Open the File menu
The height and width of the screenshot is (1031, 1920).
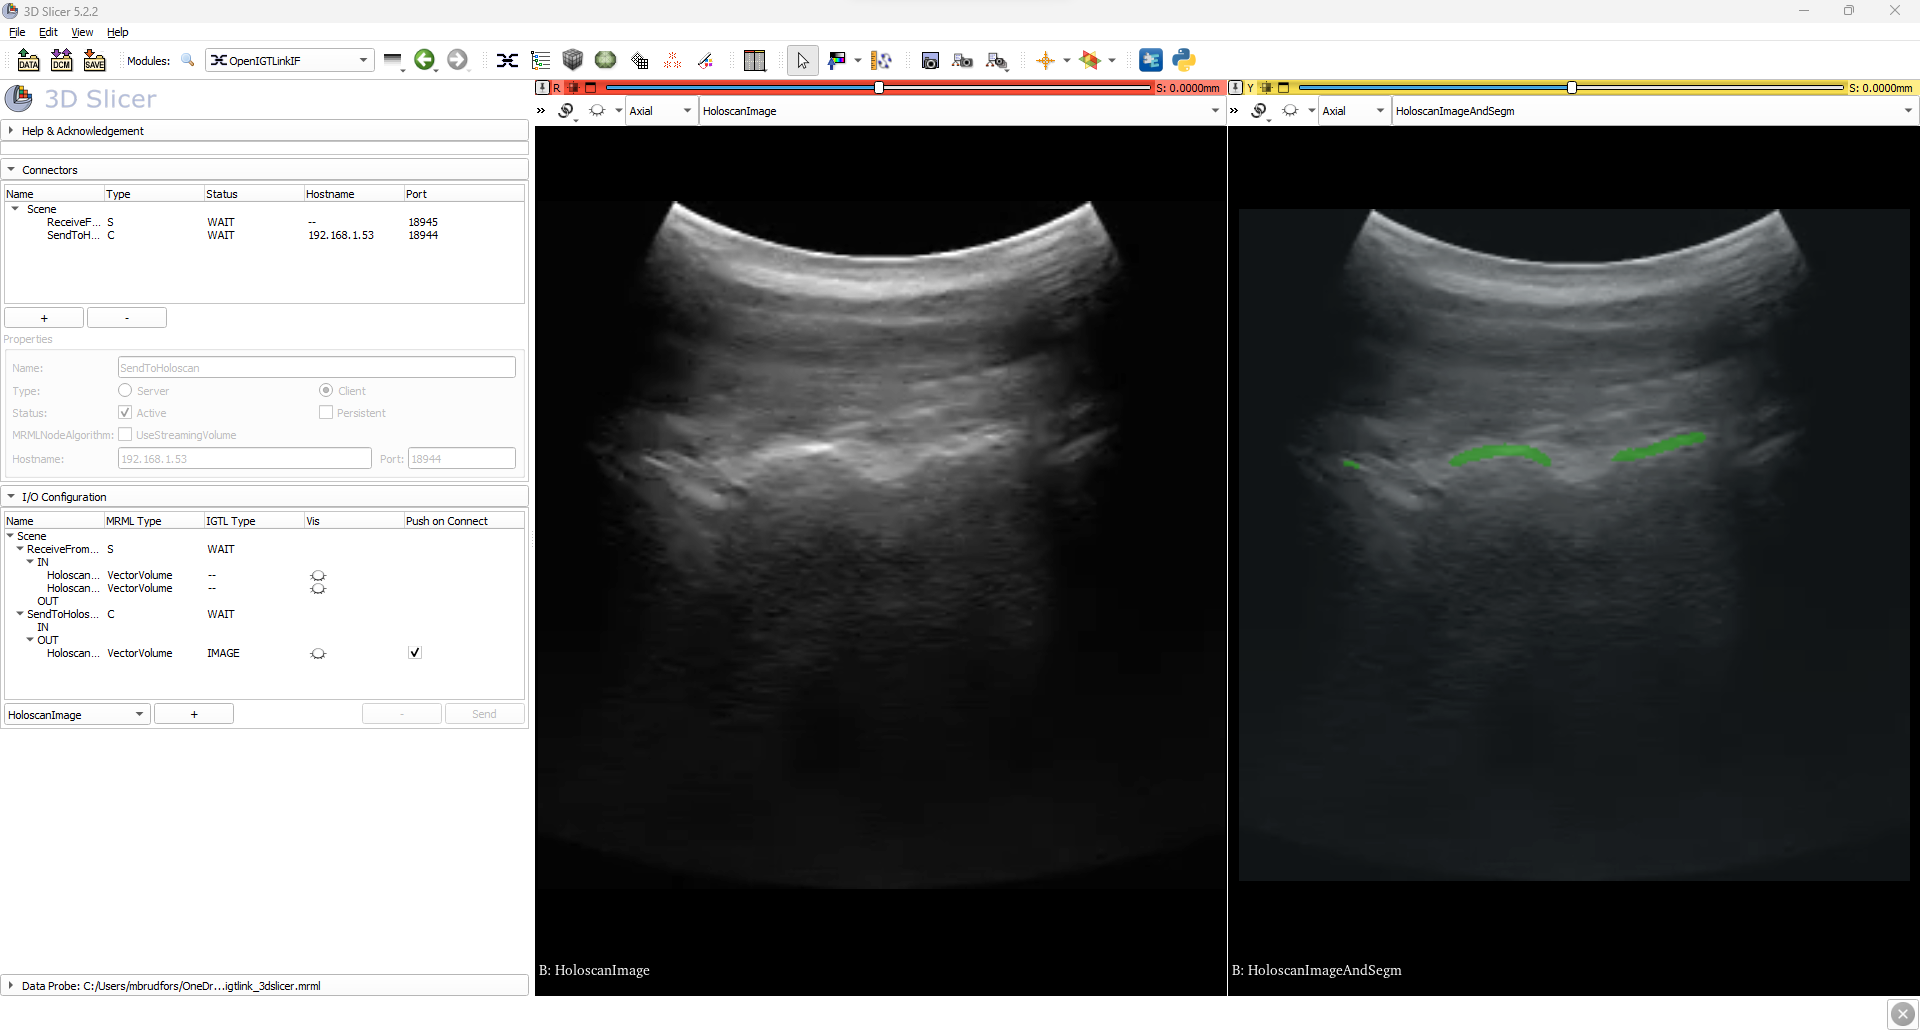tap(17, 32)
